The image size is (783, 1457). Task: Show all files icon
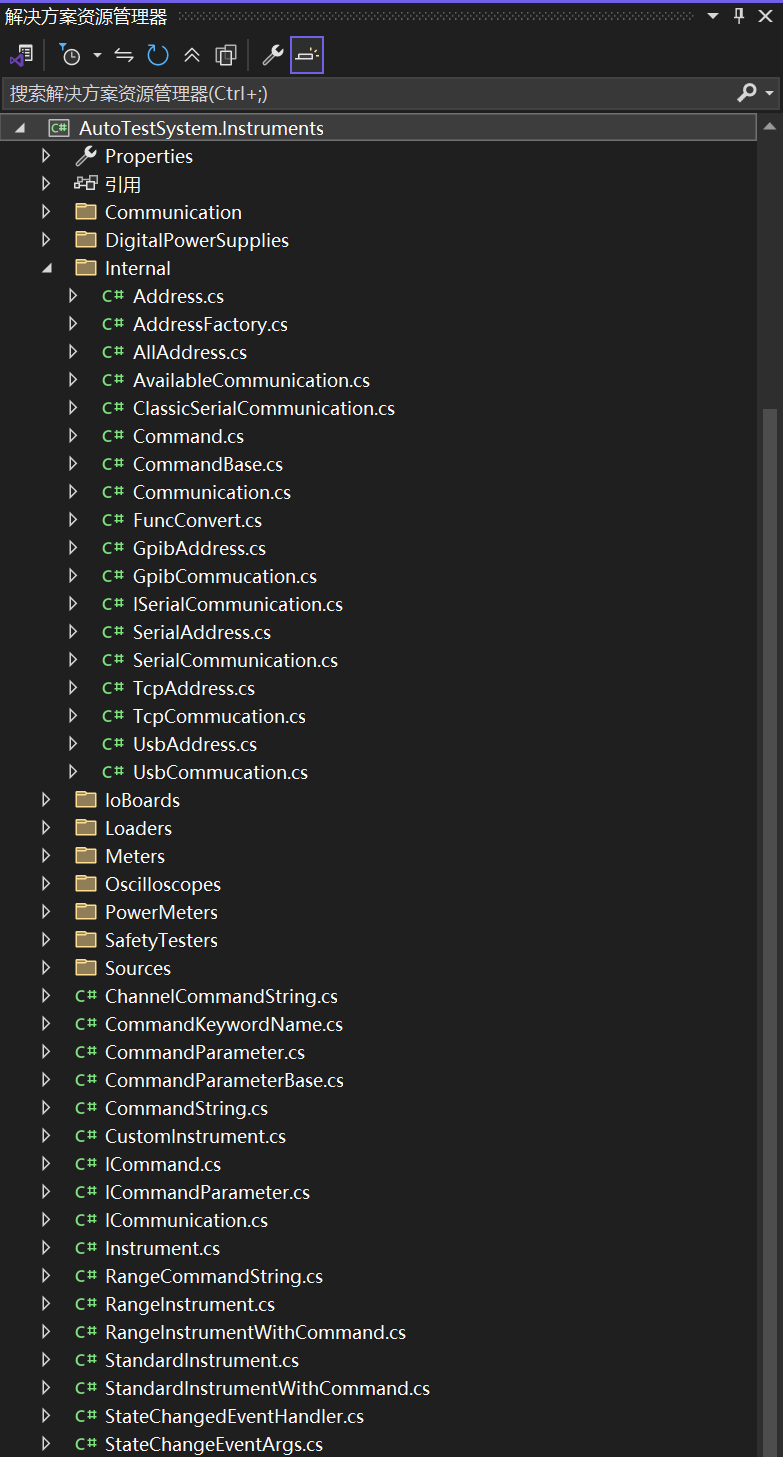(226, 55)
